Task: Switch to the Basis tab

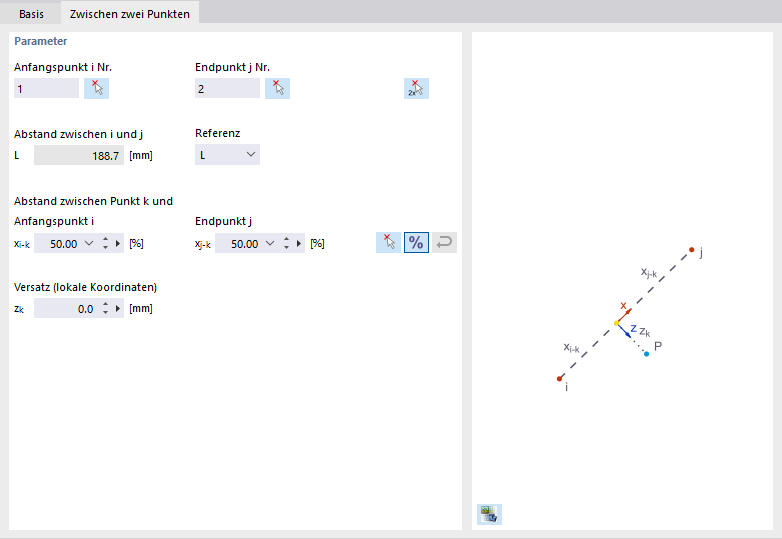Action: tap(31, 14)
